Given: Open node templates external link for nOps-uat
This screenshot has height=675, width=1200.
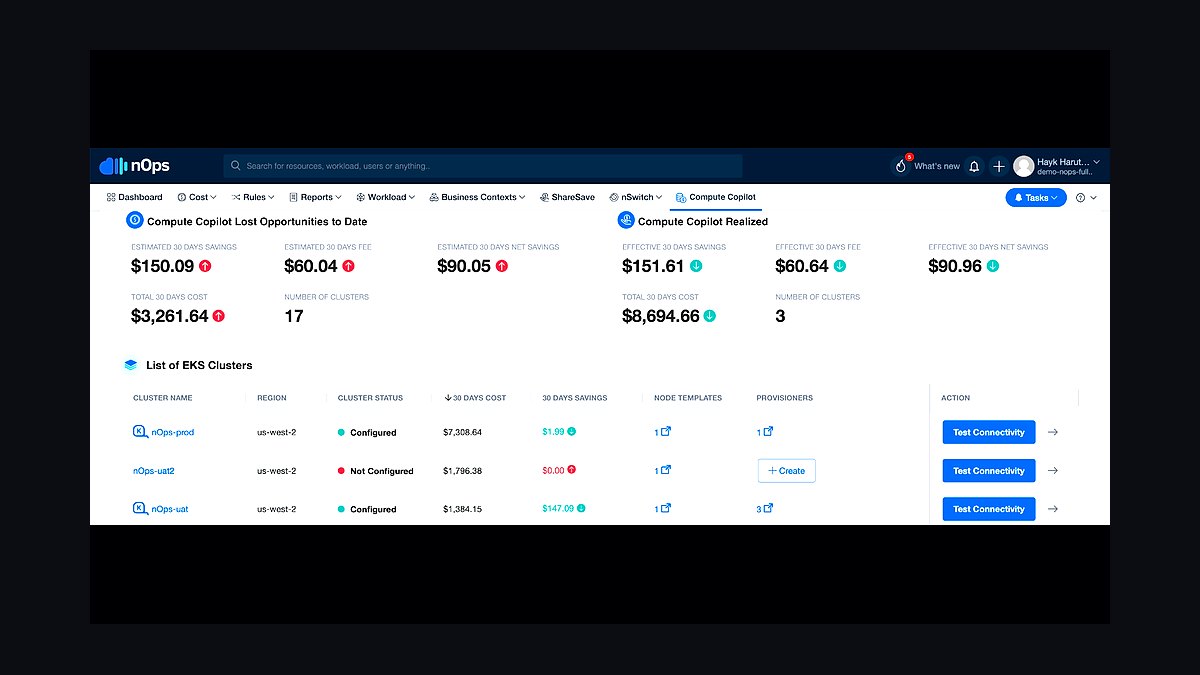Looking at the screenshot, I should coord(666,509).
